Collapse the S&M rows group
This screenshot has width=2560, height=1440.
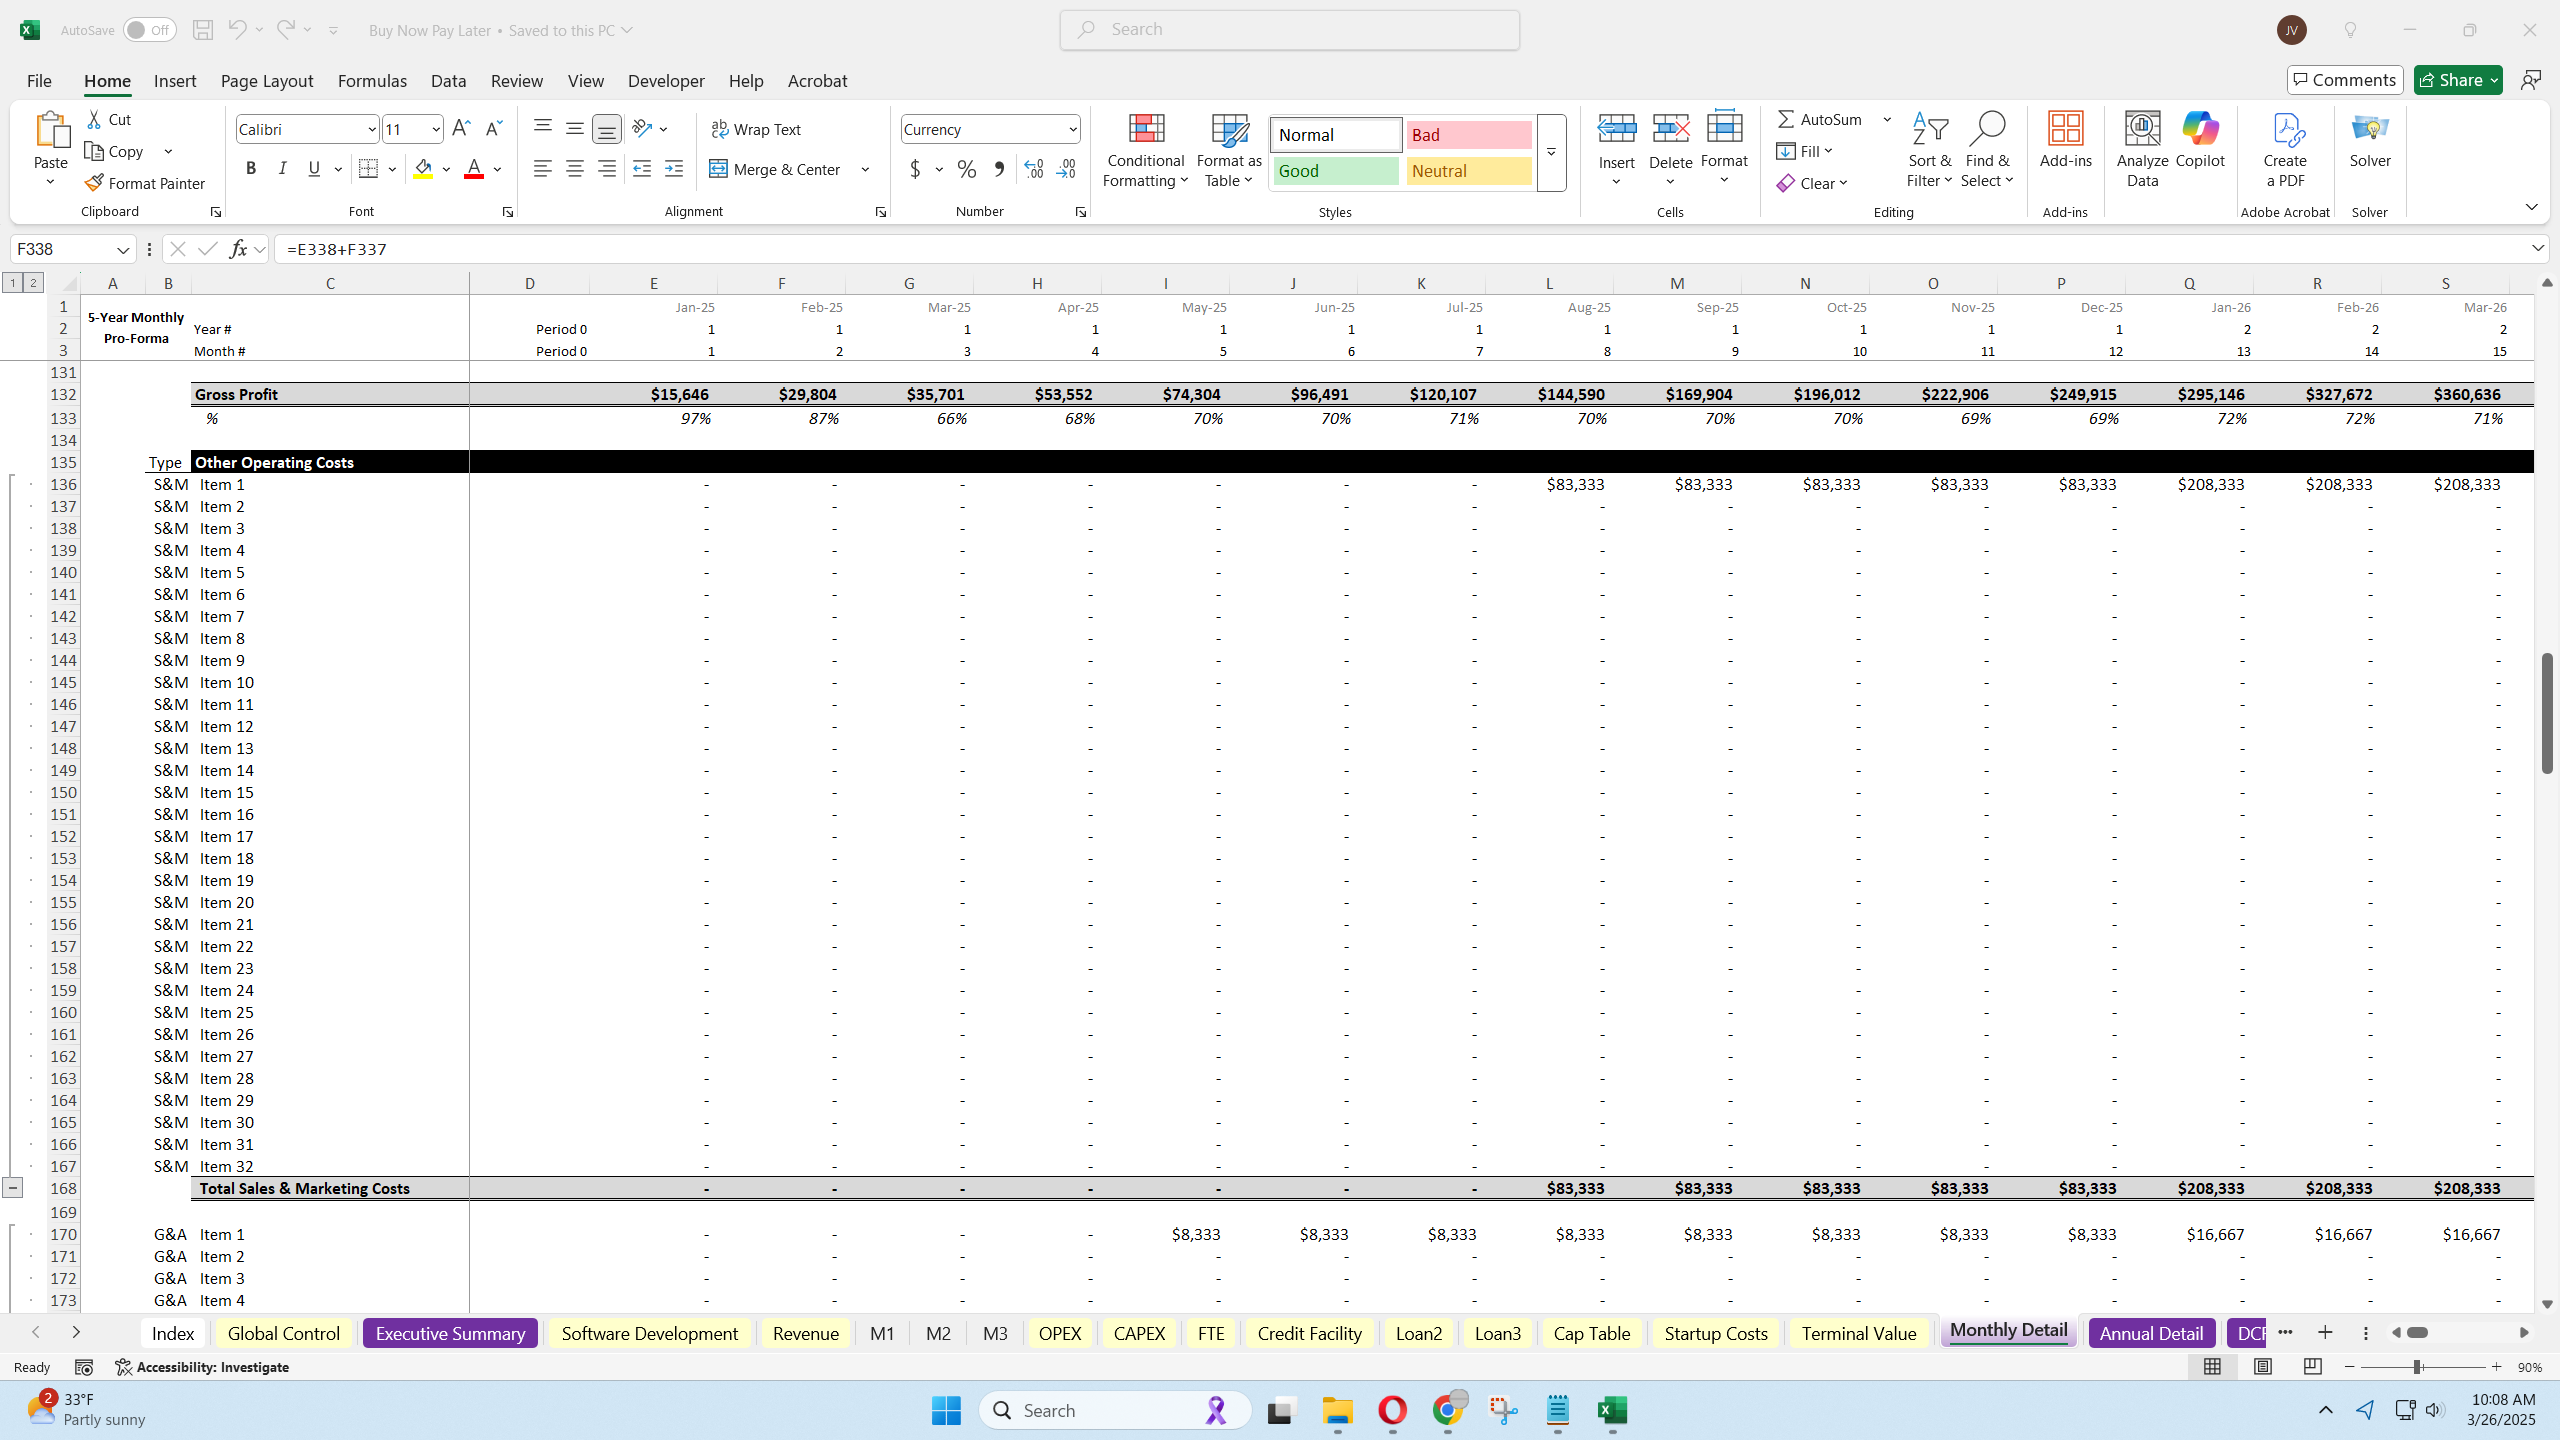click(x=13, y=1187)
